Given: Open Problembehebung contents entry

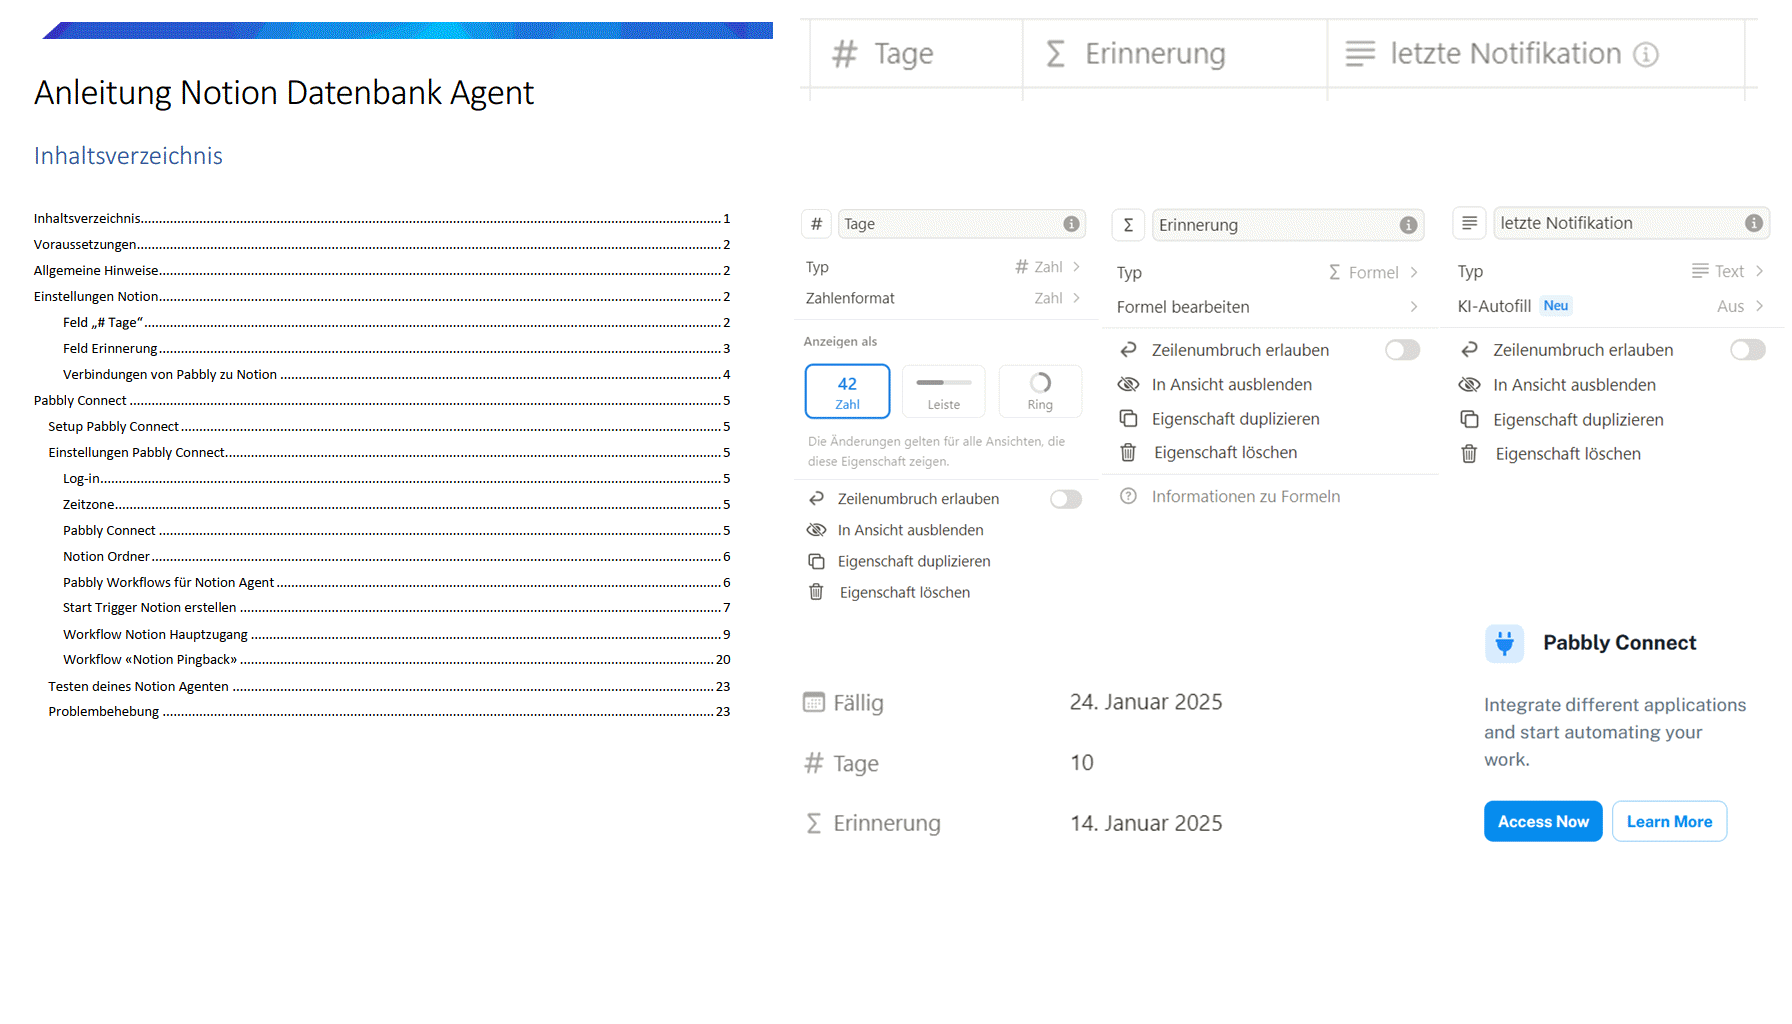Looking at the screenshot, I should click(x=389, y=712).
